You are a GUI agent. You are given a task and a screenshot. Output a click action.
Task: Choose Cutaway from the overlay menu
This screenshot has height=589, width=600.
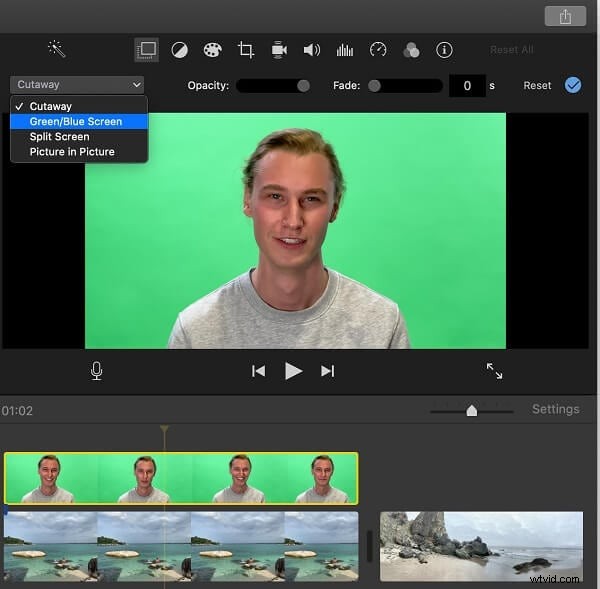[79, 106]
